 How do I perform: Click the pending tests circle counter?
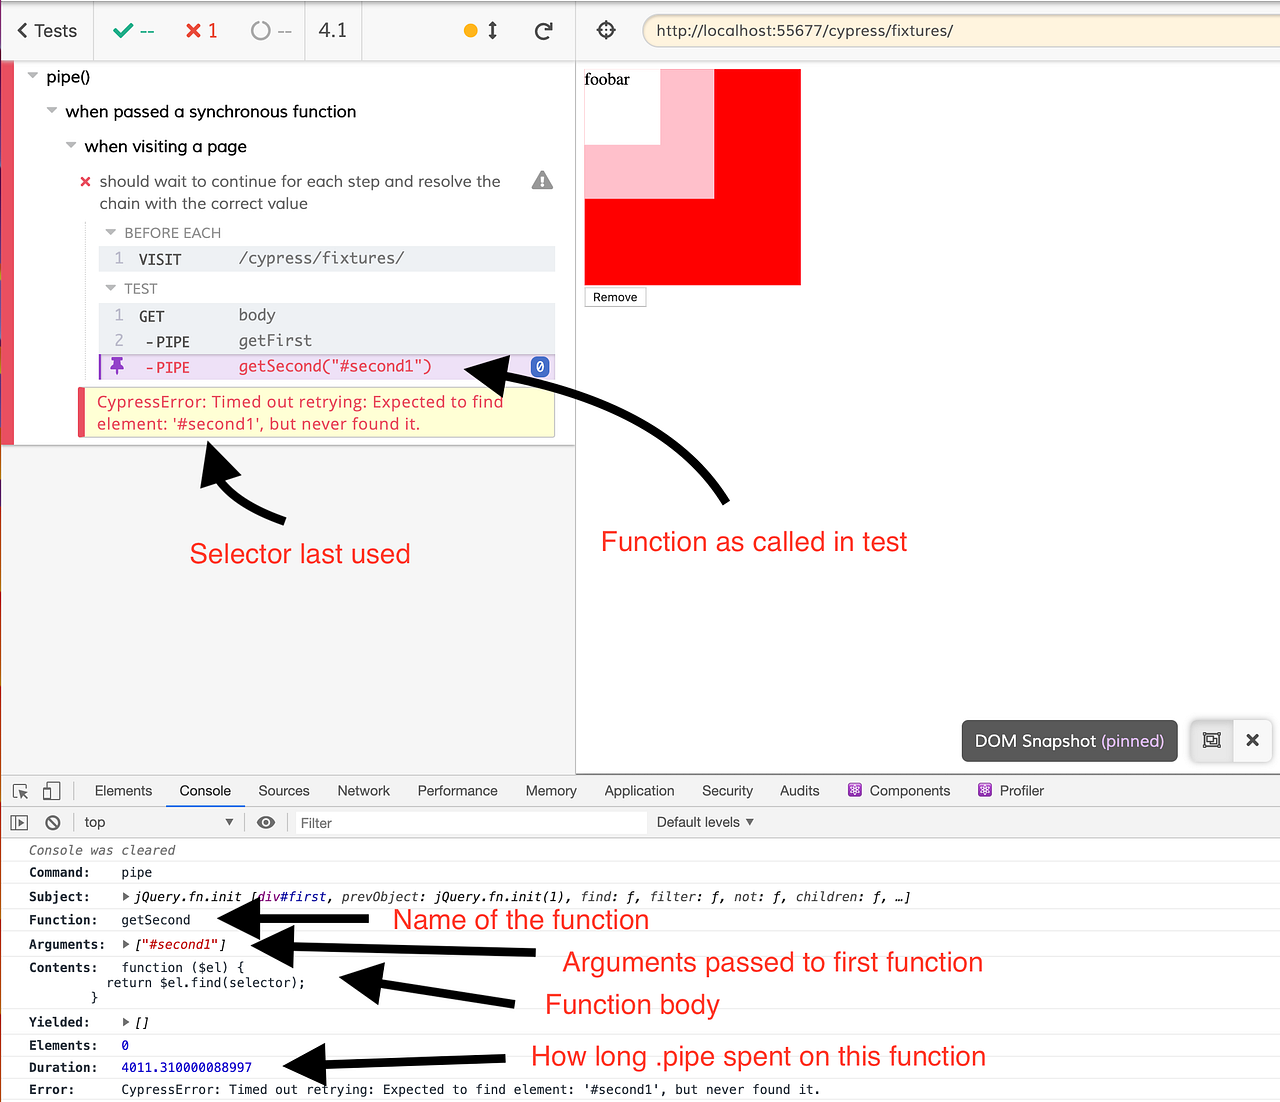[x=271, y=31]
